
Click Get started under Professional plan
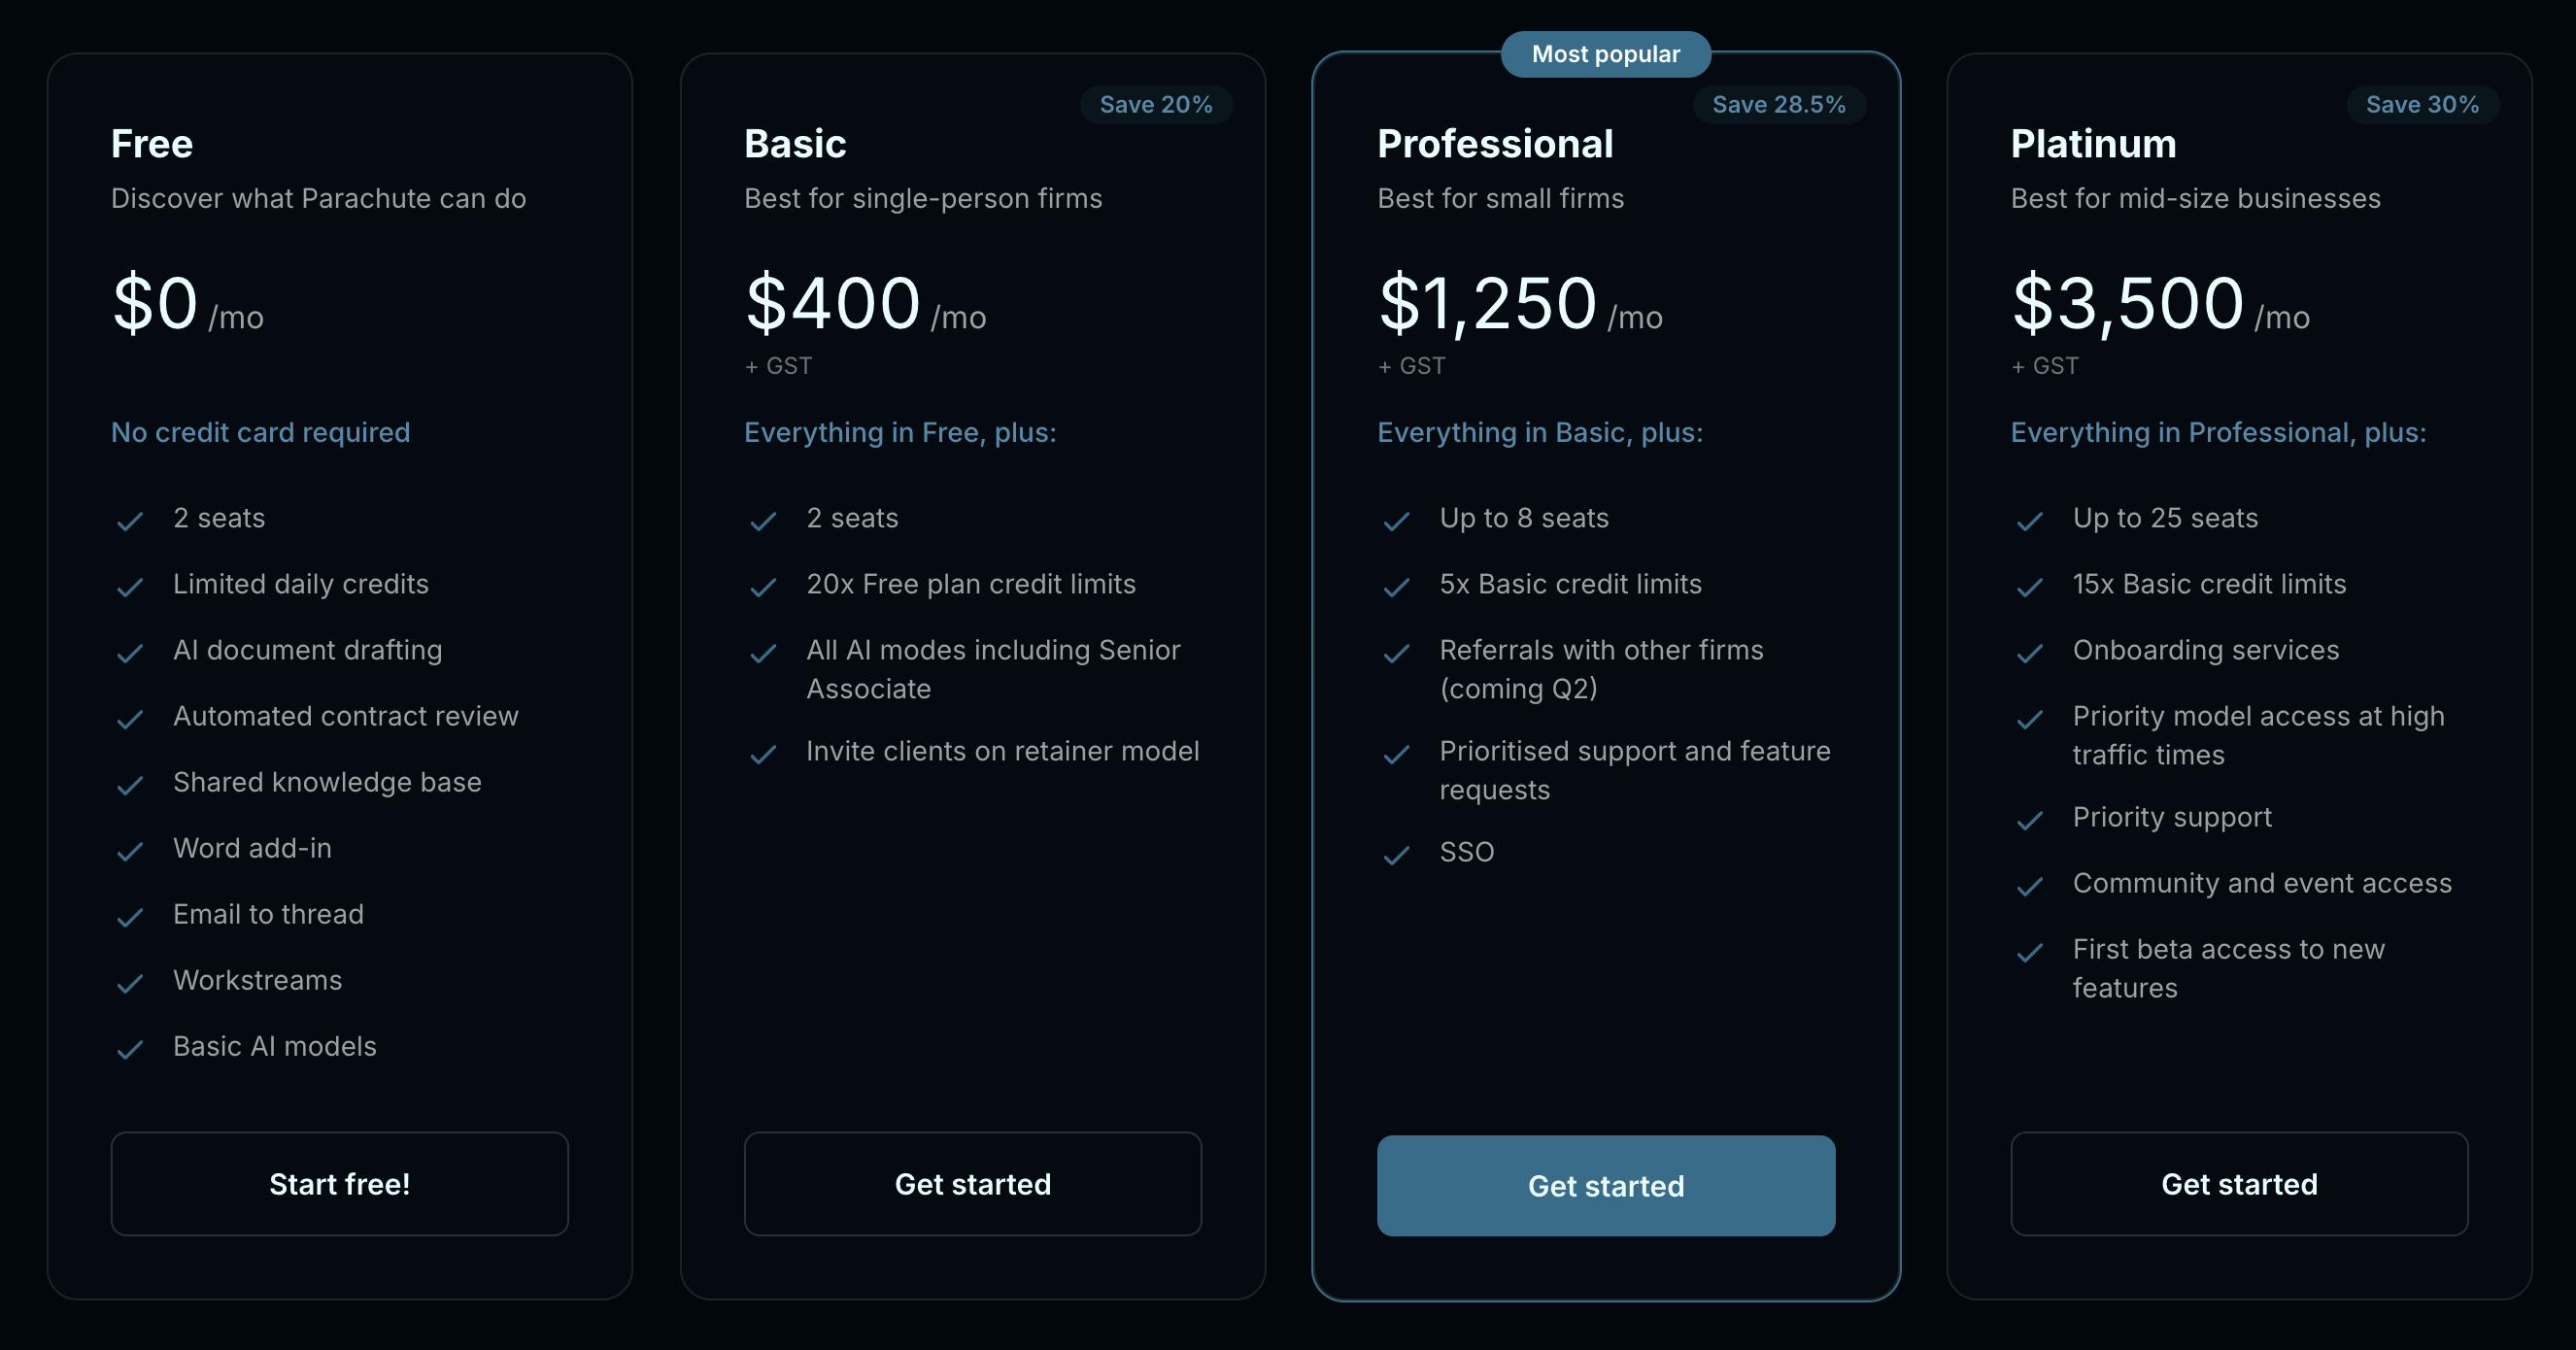pyautogui.click(x=1605, y=1186)
